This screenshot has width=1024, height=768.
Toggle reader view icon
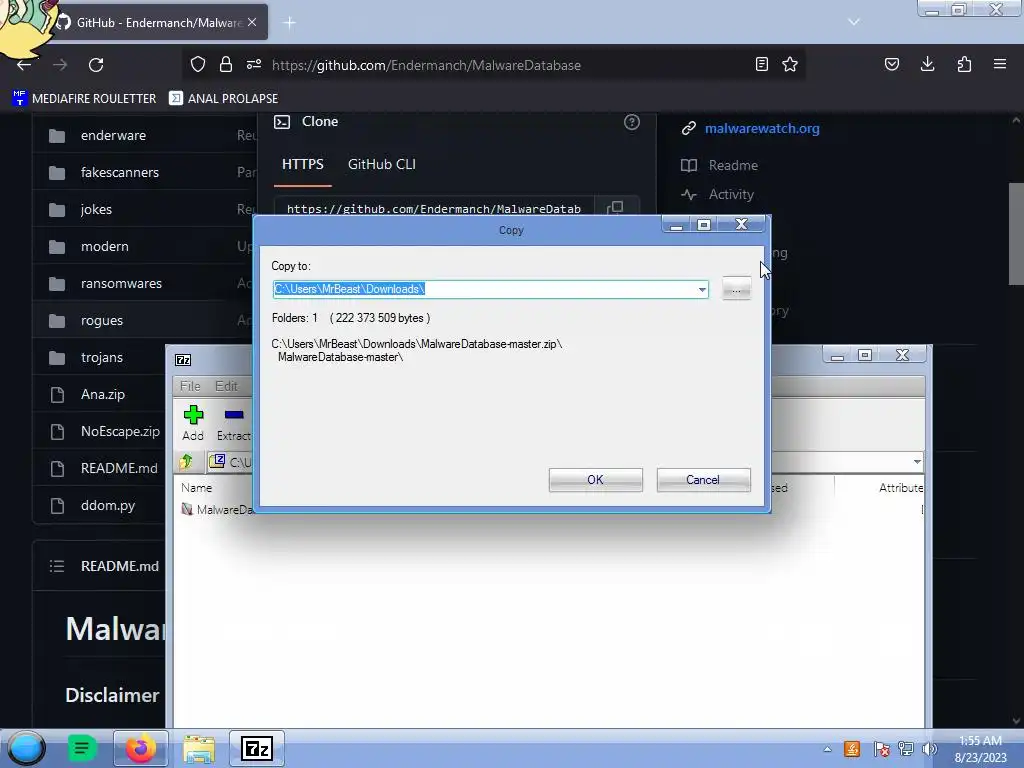coord(761,64)
